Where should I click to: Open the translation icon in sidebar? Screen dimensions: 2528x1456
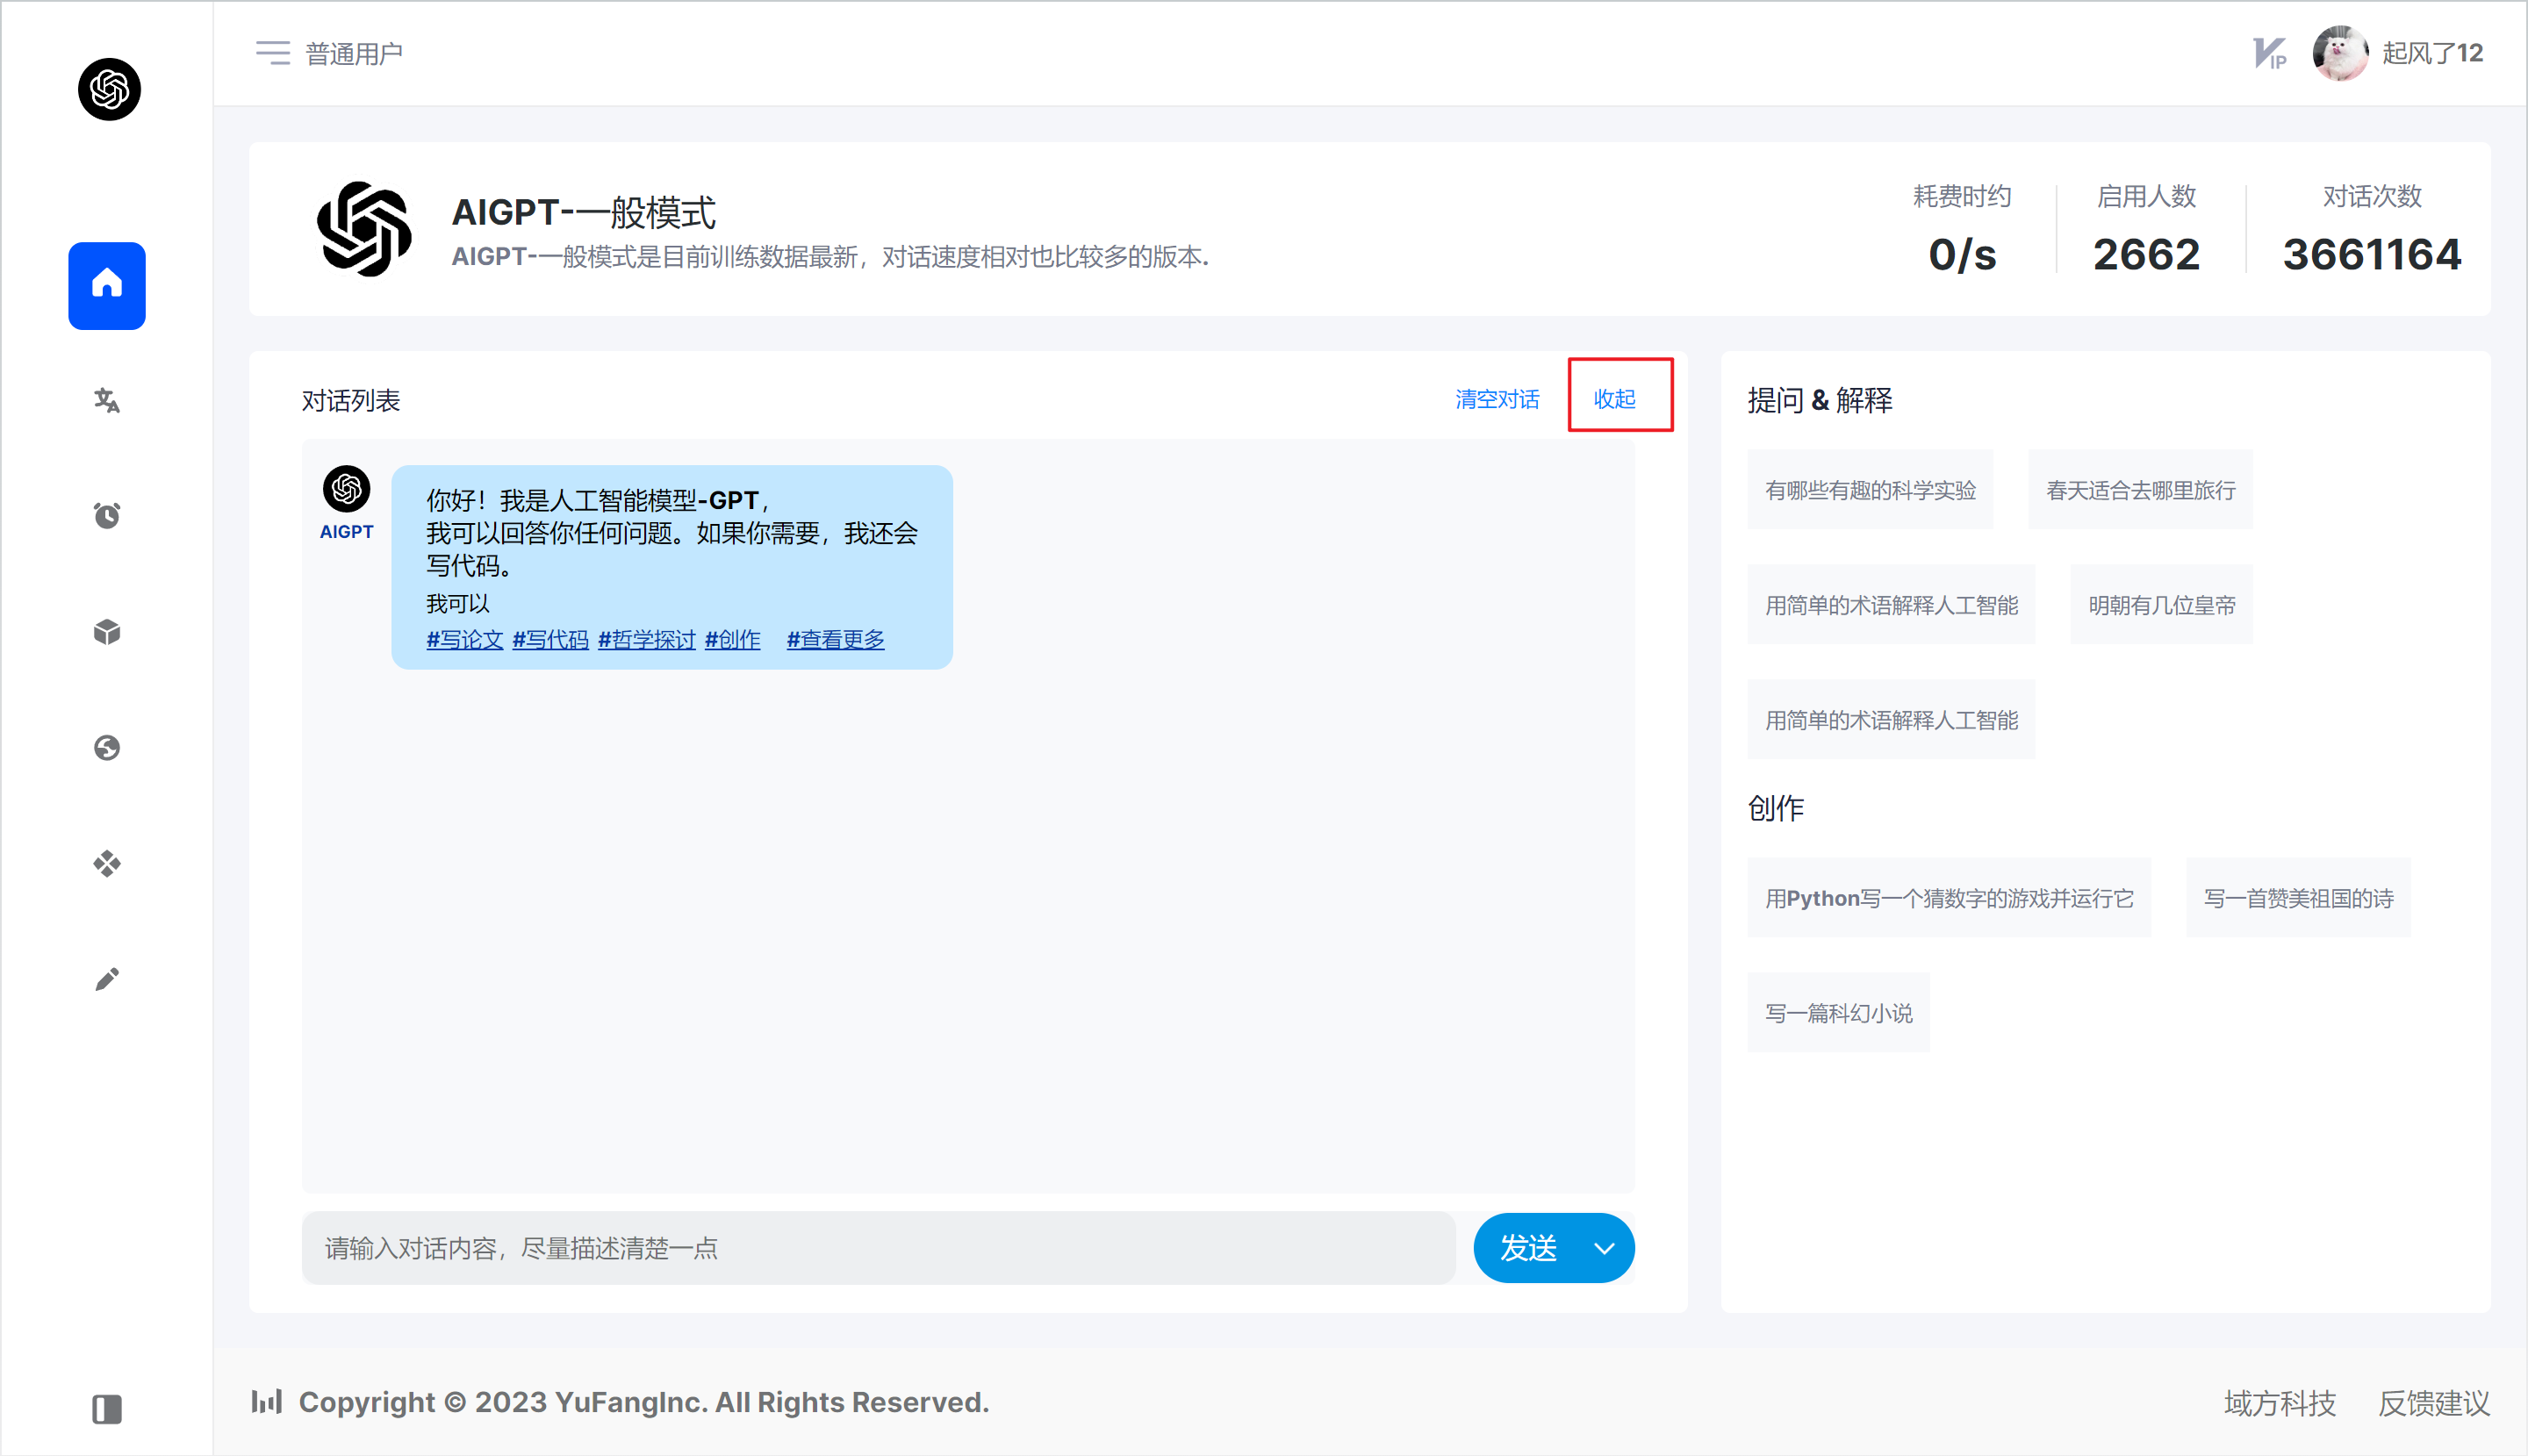tap(107, 401)
